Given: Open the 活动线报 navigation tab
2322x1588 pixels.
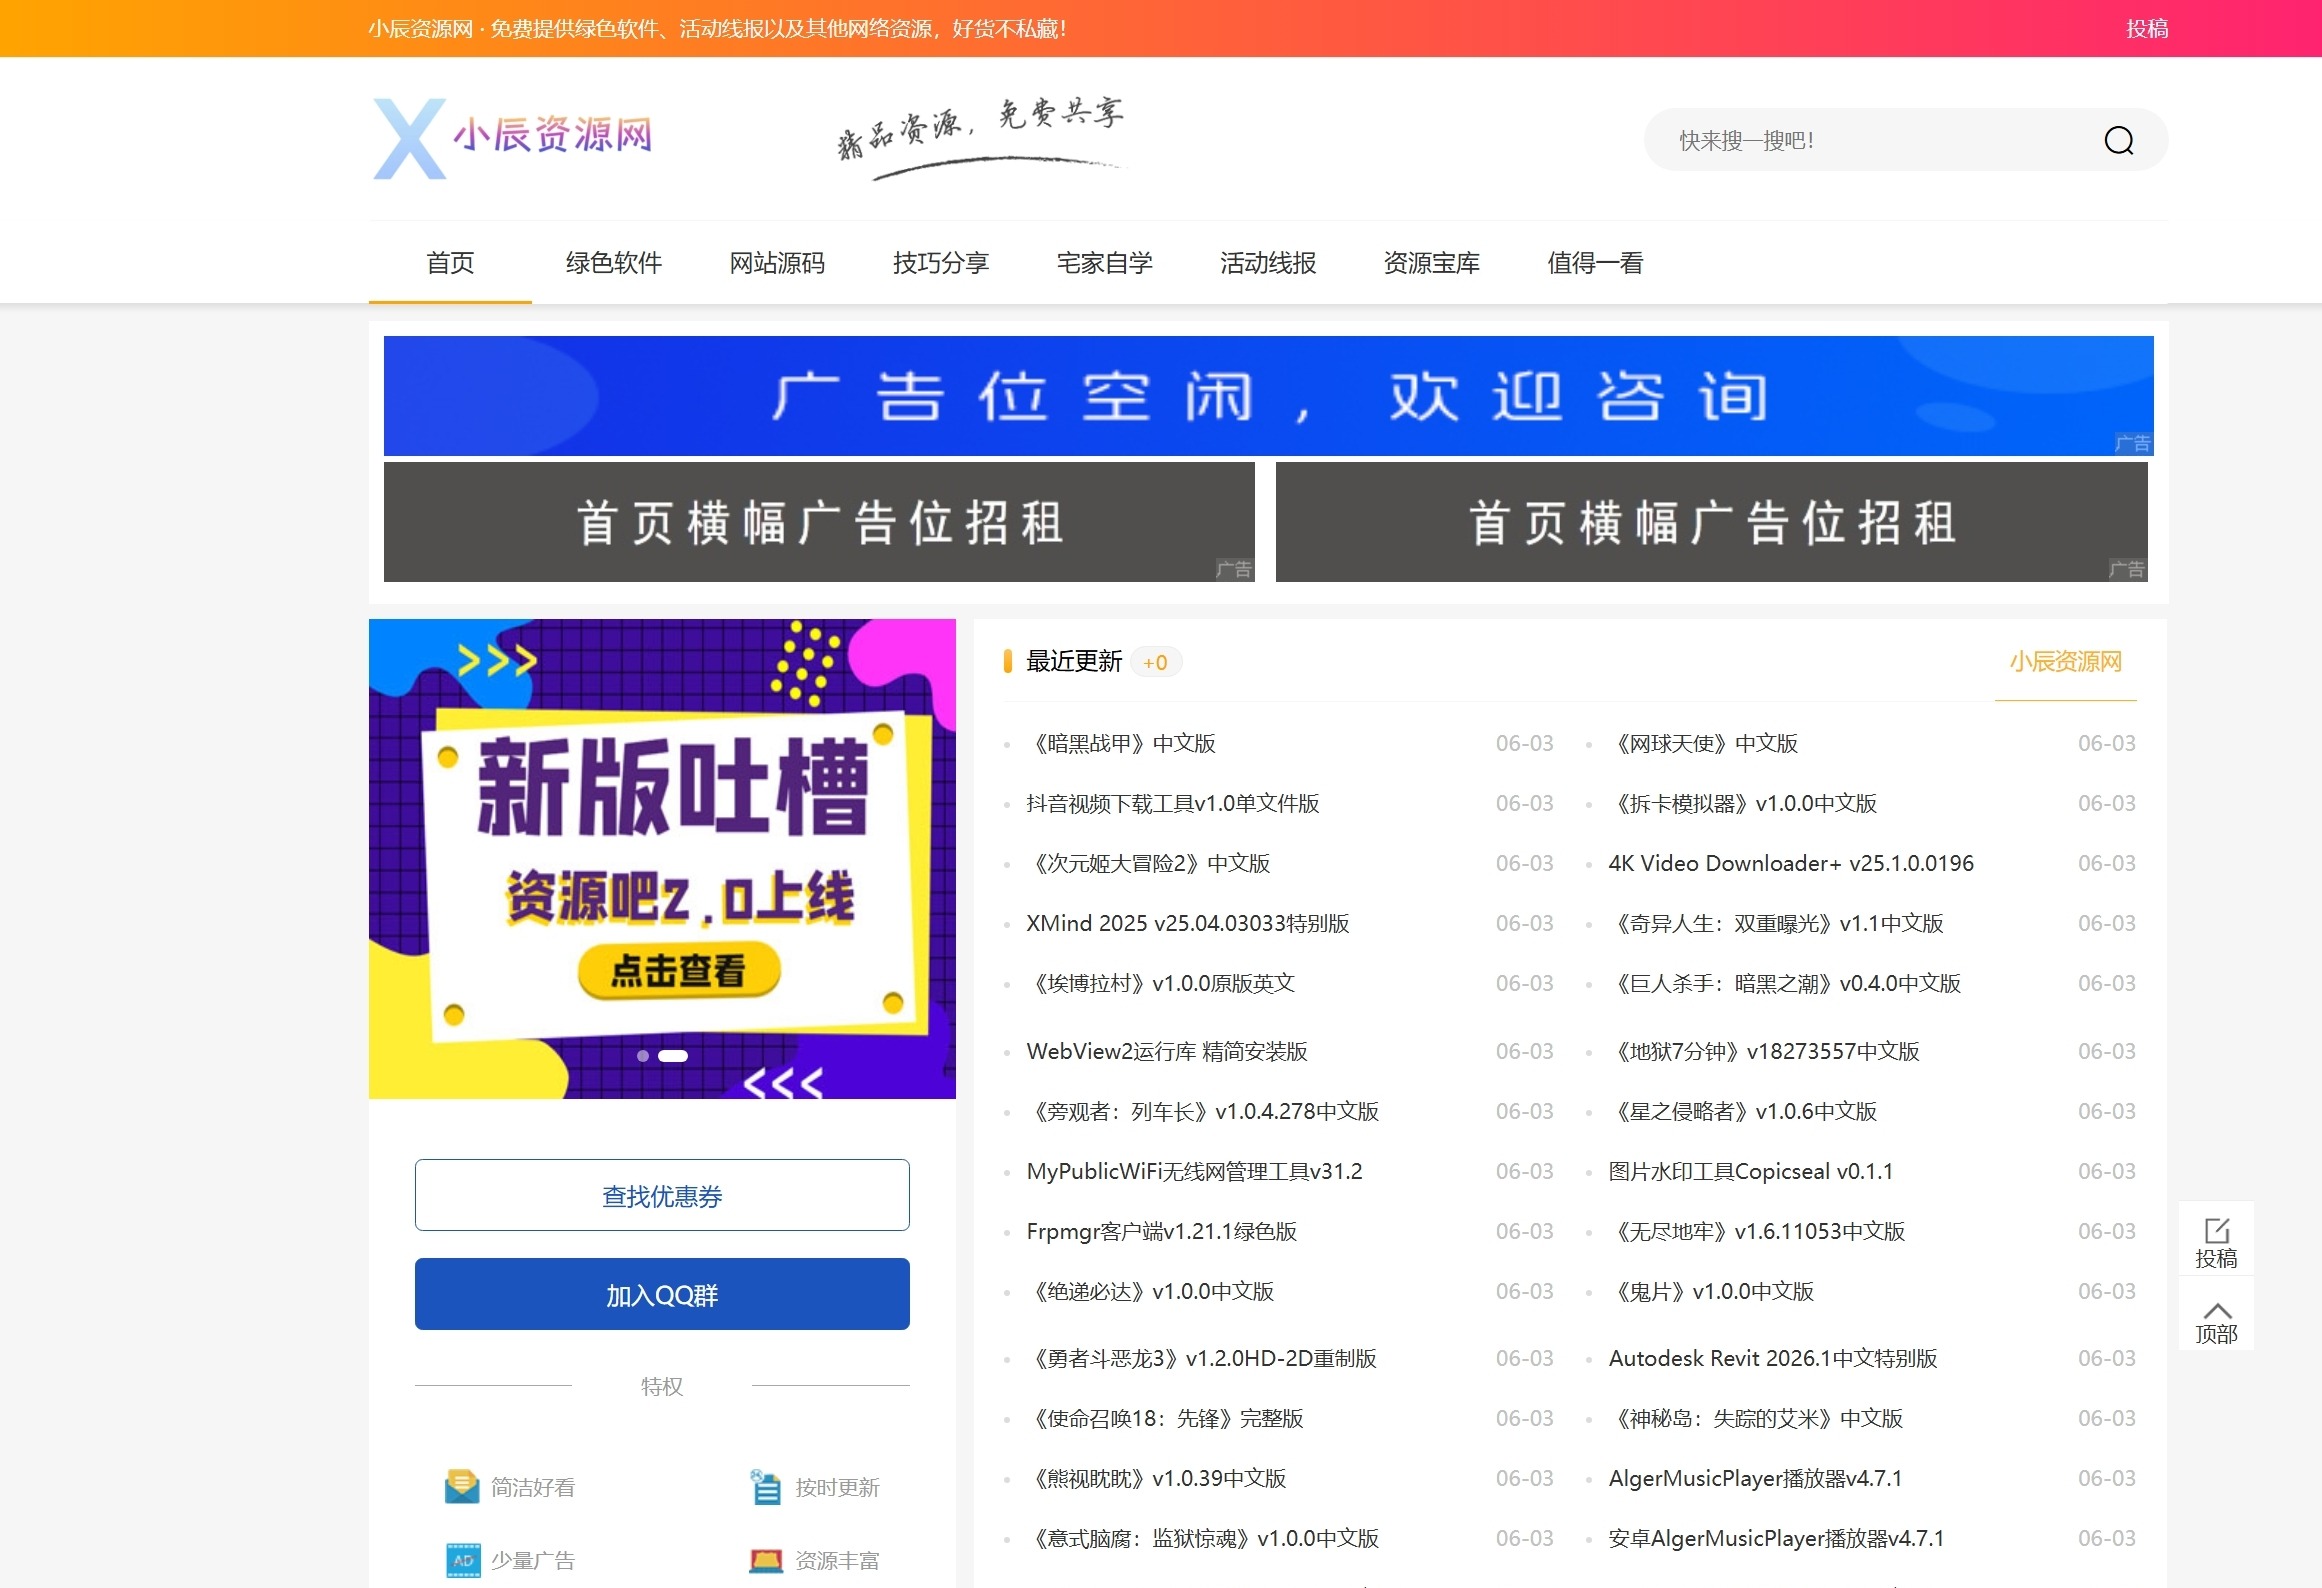Looking at the screenshot, I should tap(1268, 263).
